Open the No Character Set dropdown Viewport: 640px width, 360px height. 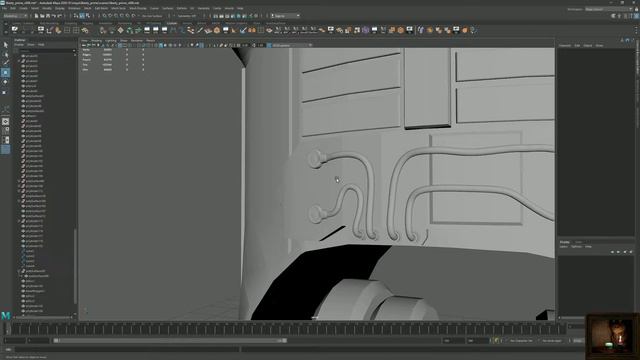521,340
